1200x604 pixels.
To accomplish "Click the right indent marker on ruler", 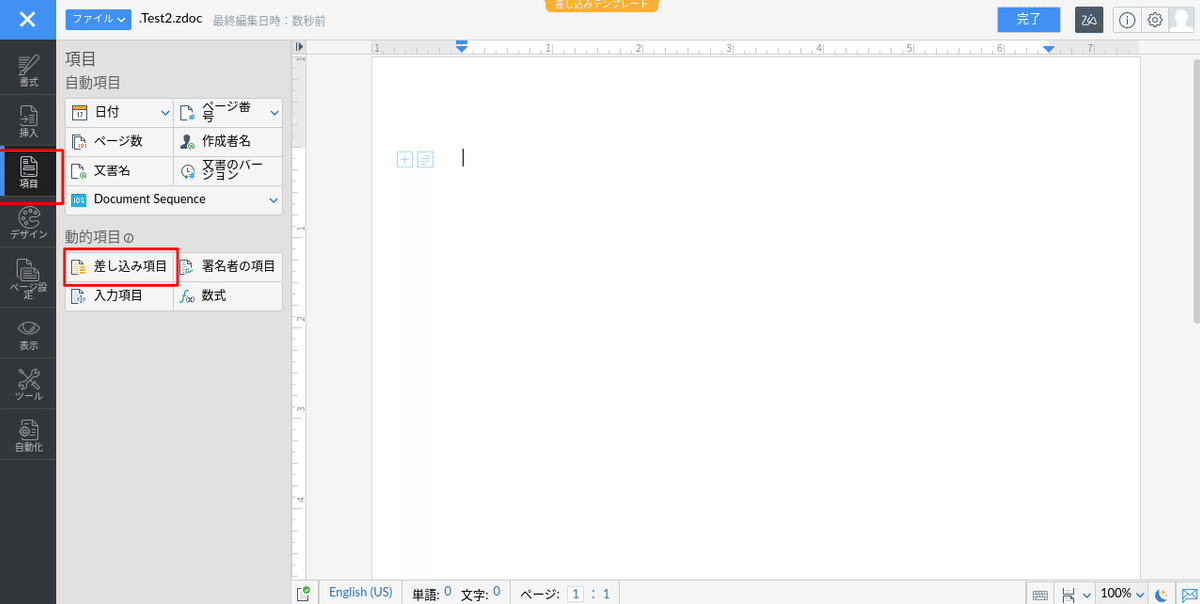I will [1049, 49].
